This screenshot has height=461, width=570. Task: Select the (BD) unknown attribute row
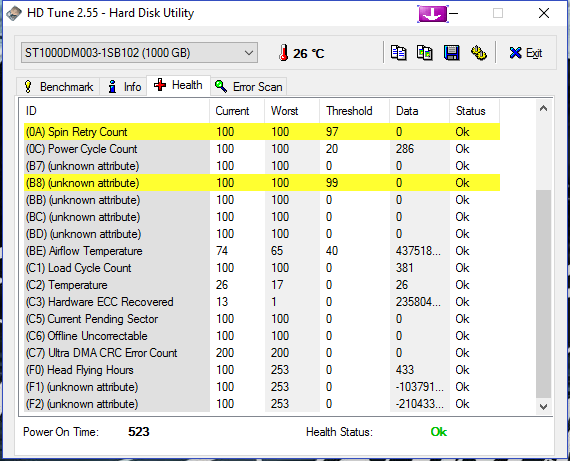pos(262,234)
